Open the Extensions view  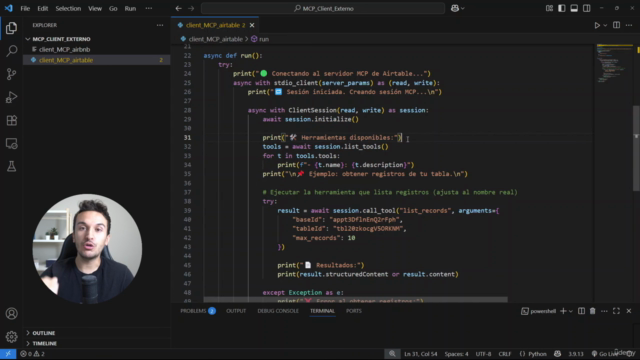coord(11,120)
